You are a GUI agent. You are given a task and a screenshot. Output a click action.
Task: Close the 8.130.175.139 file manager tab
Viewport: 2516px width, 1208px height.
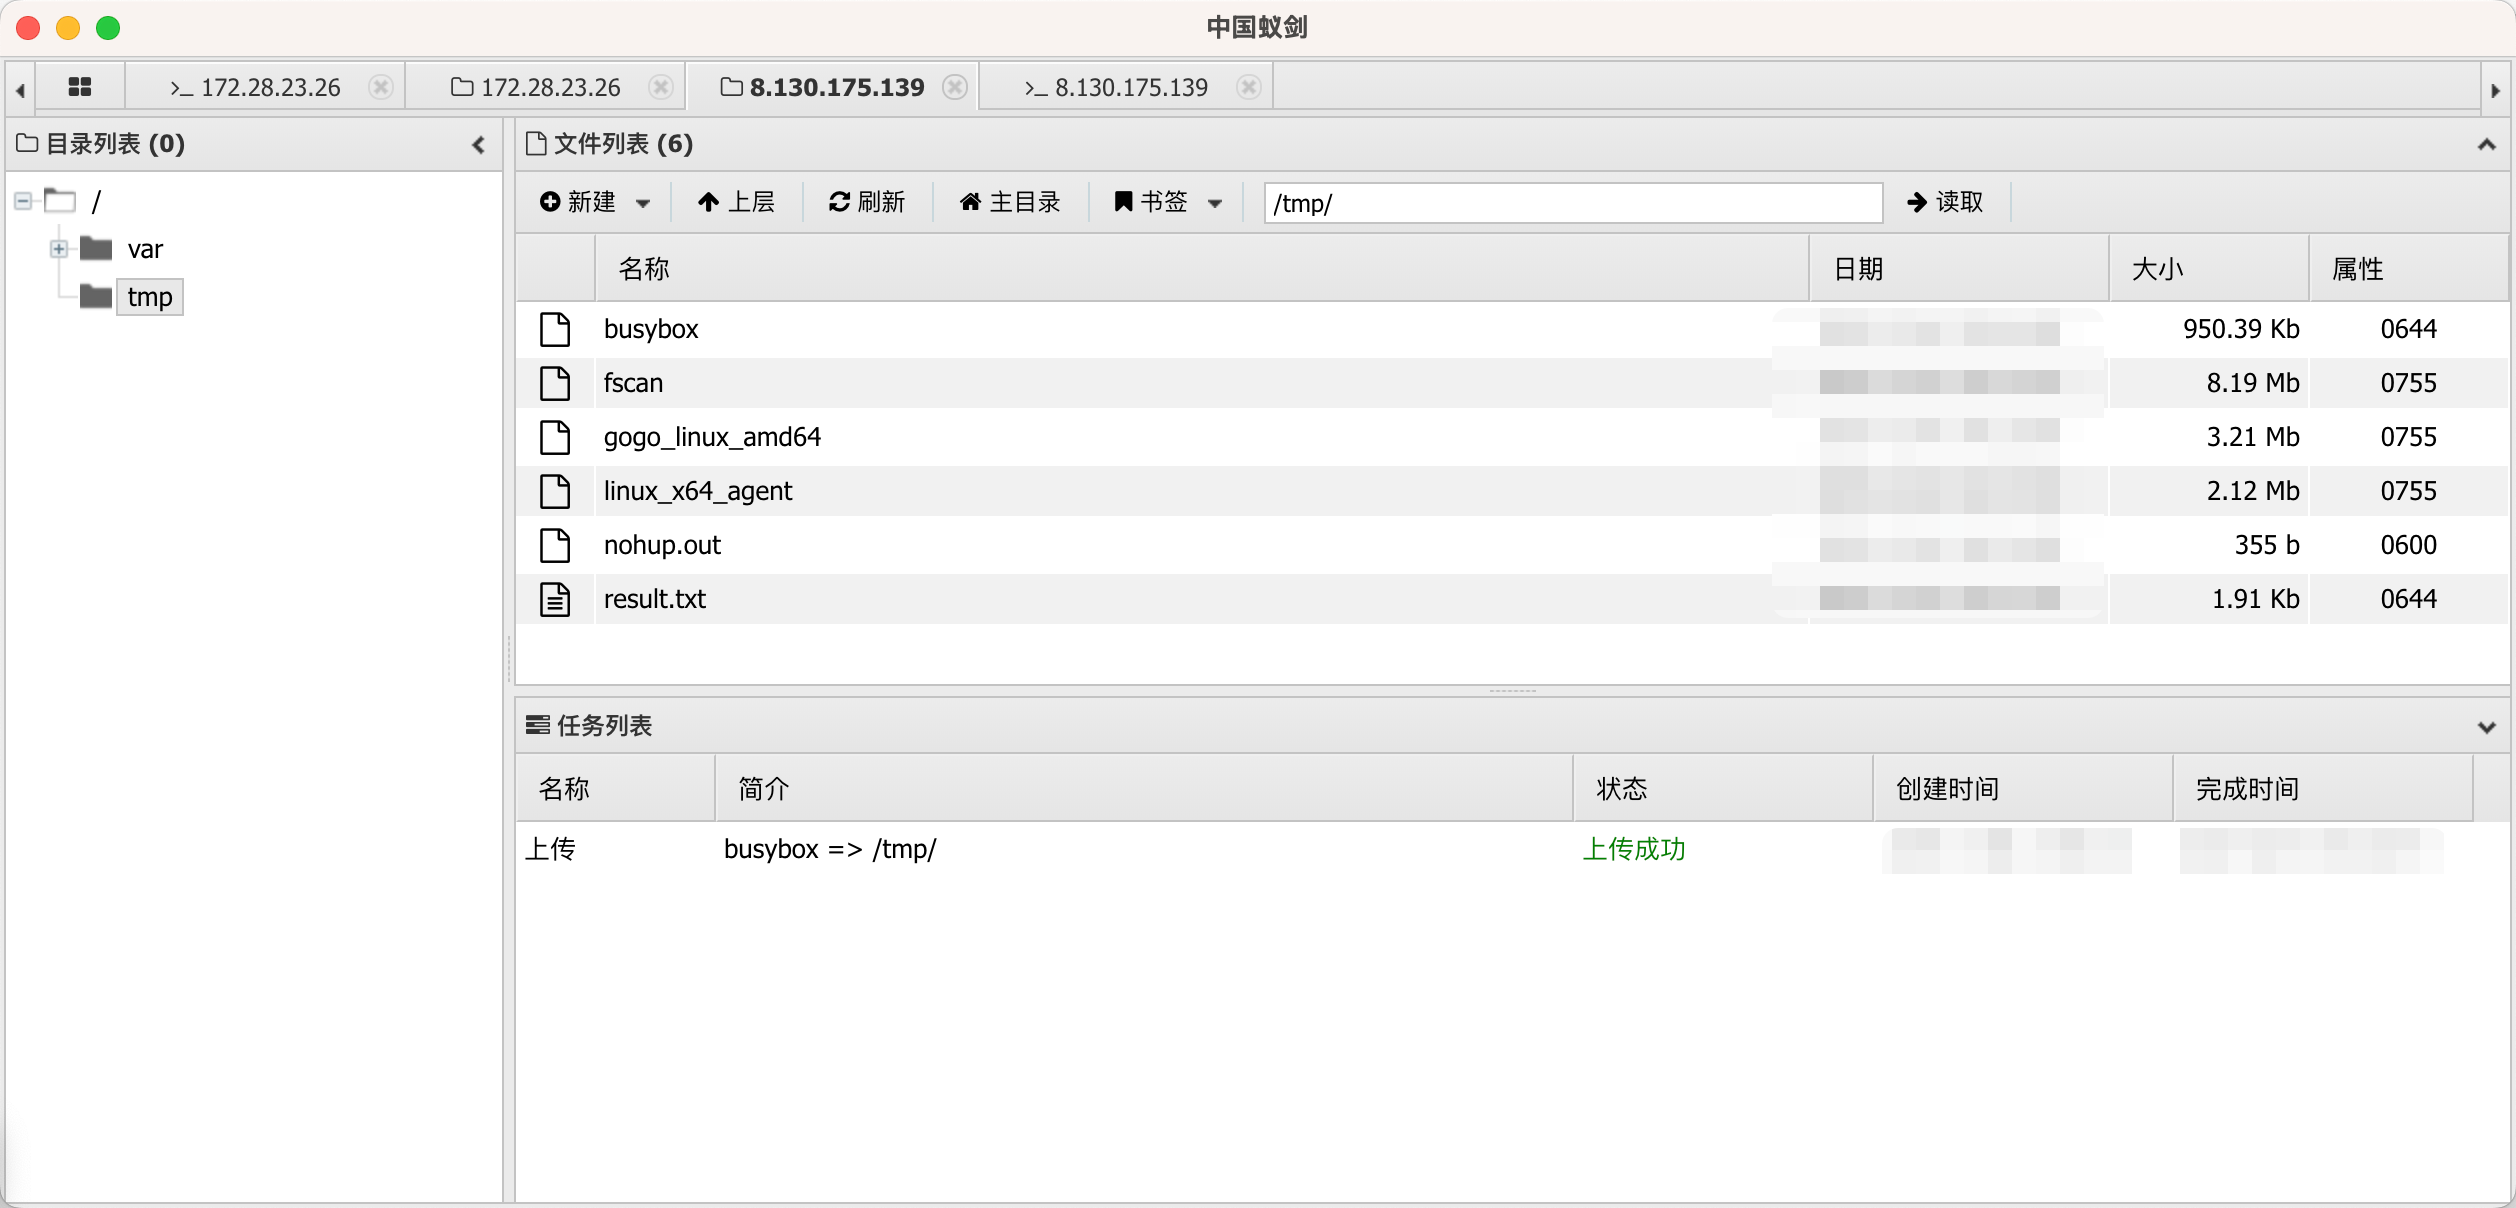tap(955, 87)
